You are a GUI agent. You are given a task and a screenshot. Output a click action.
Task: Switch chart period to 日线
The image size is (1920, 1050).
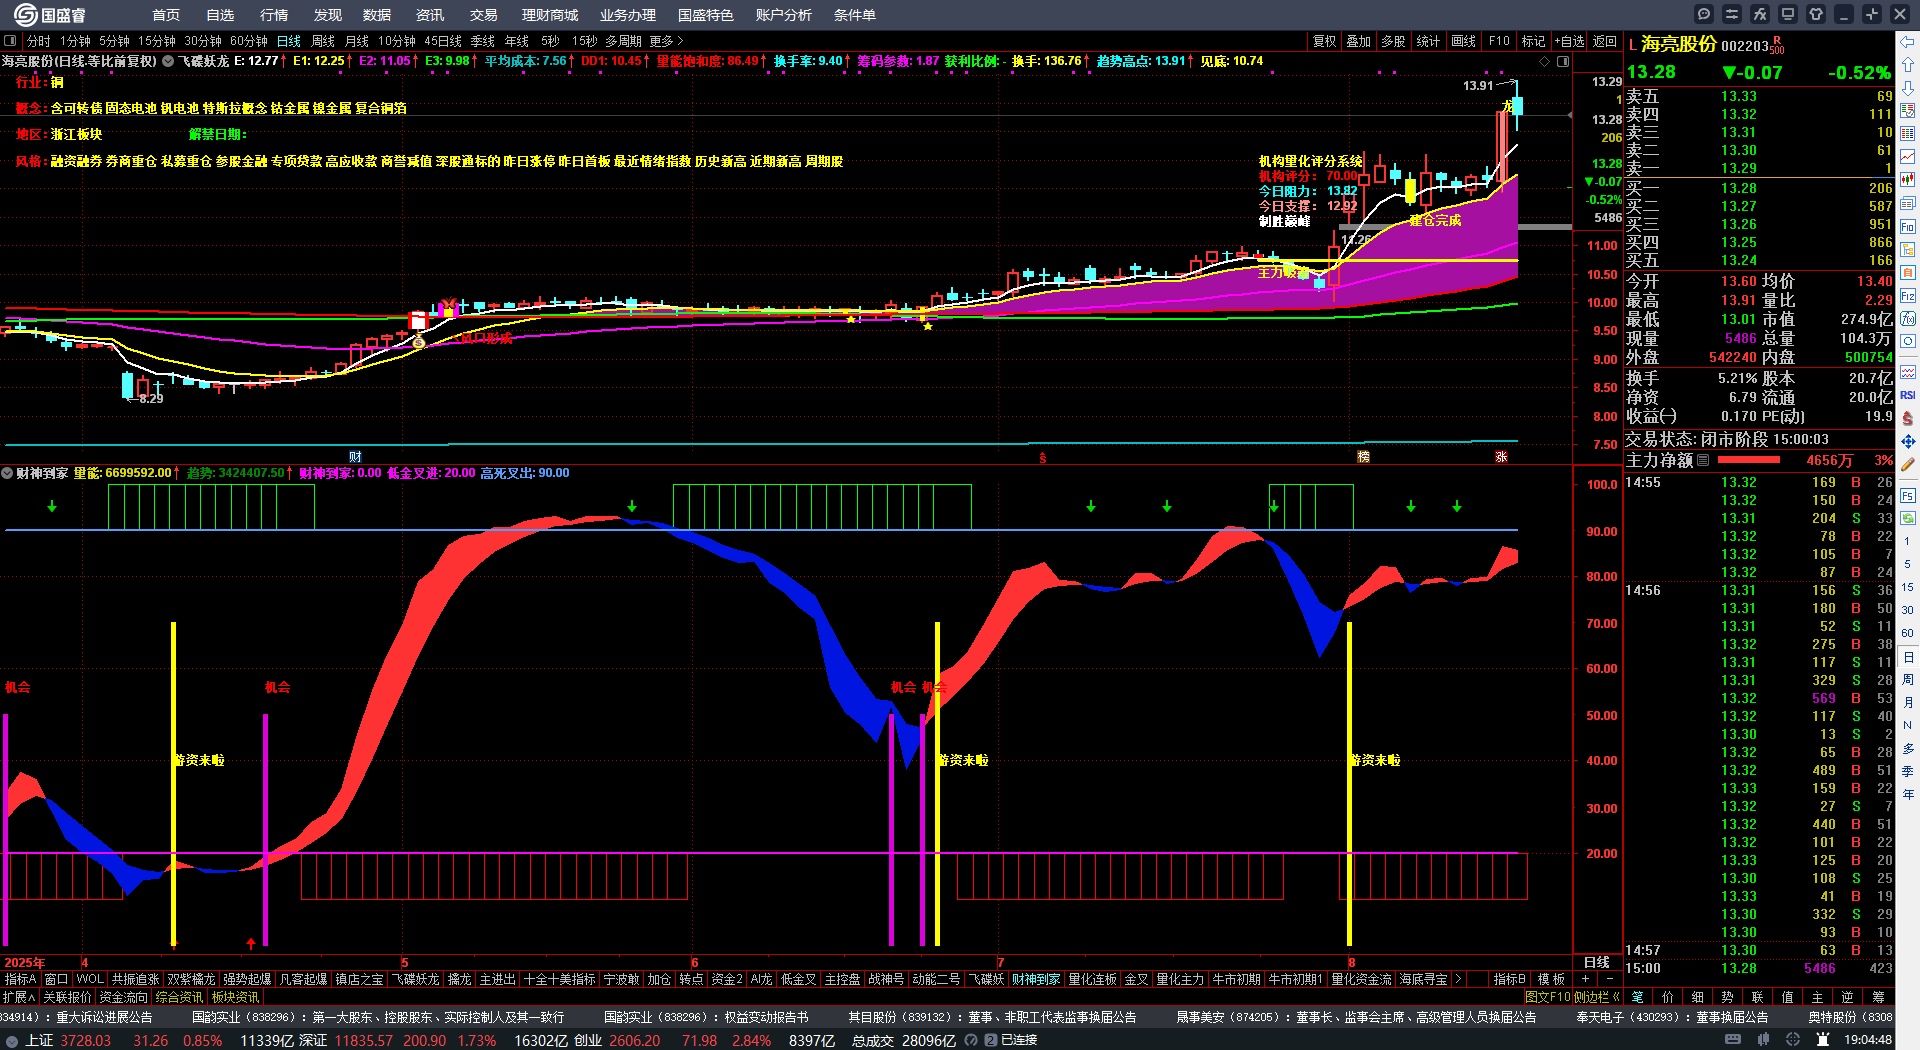[289, 41]
